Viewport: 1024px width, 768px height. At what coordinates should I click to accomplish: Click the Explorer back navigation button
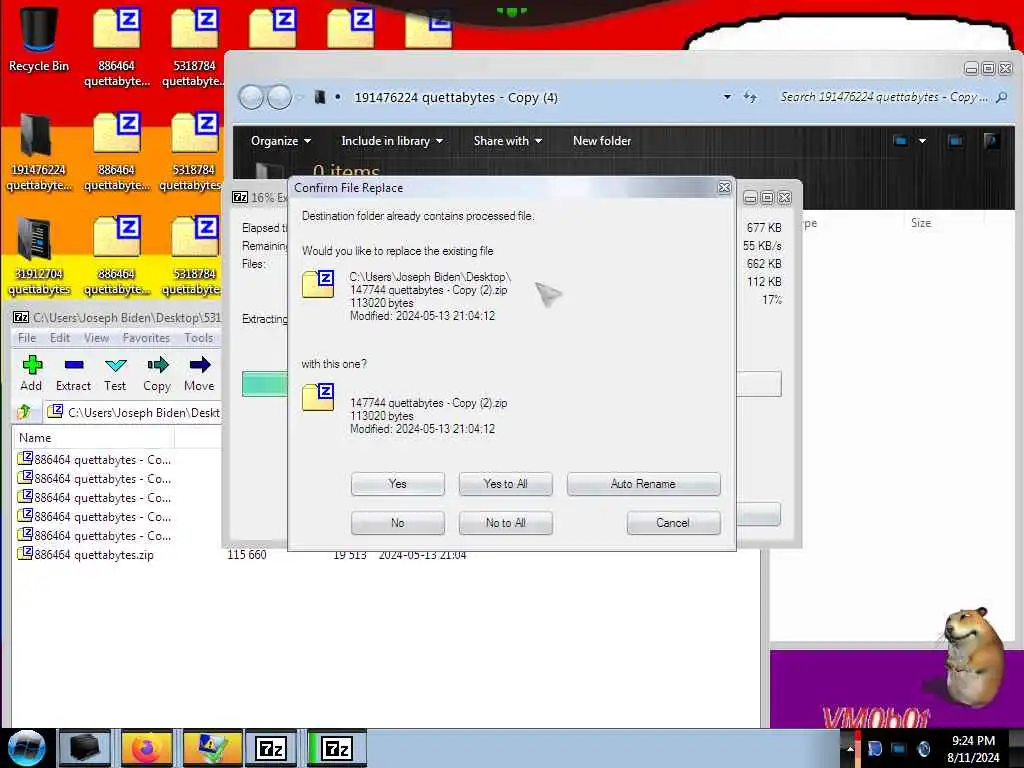click(x=252, y=97)
